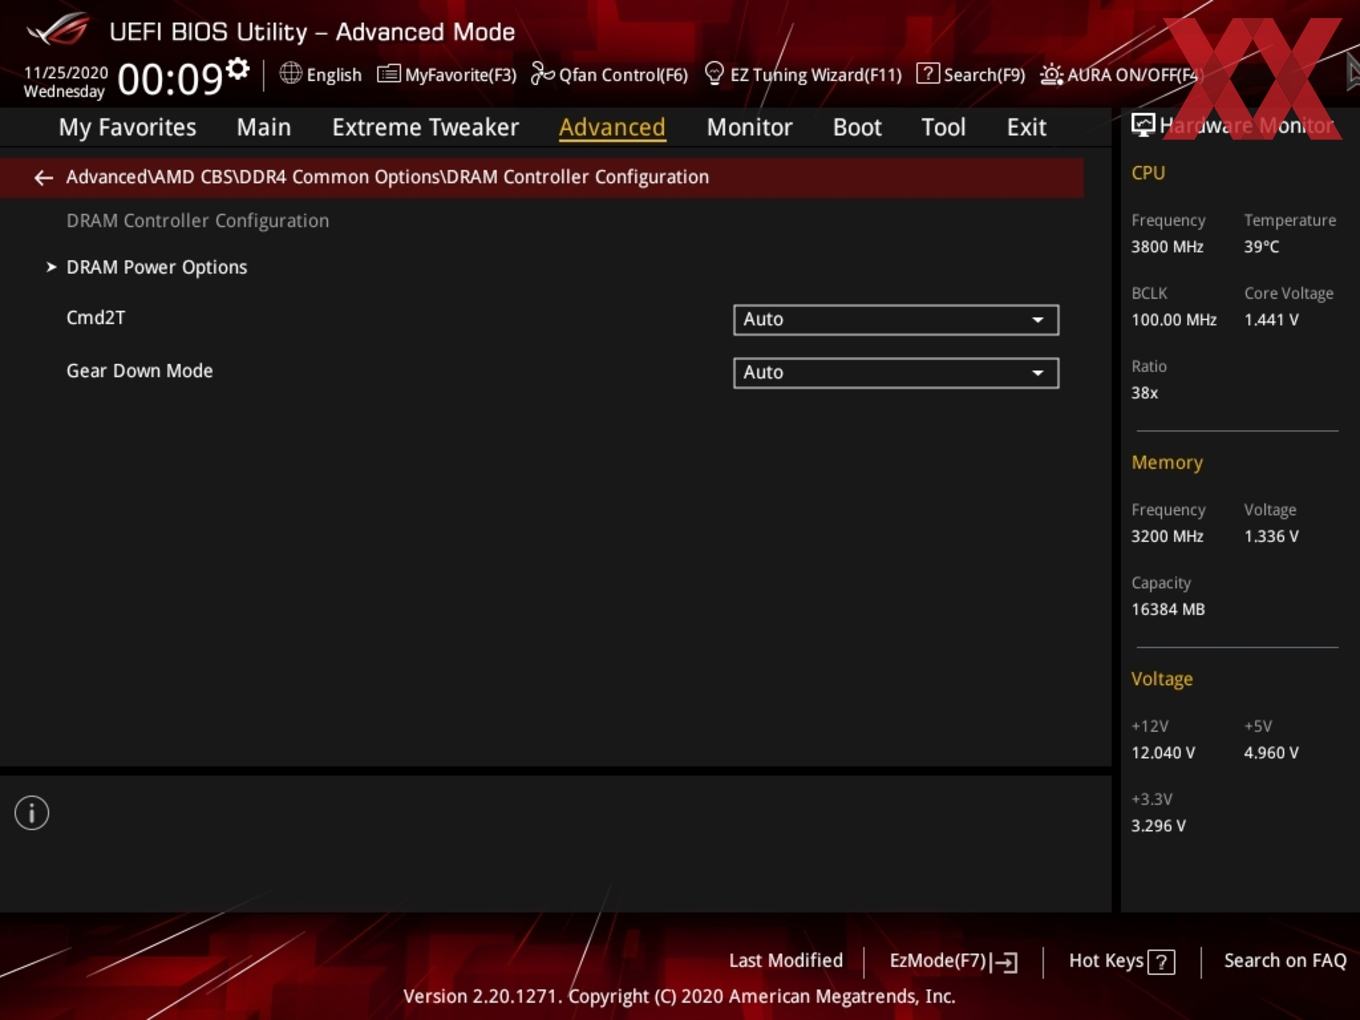
Task: Click the 11/25/2020 date
Action: pos(66,73)
